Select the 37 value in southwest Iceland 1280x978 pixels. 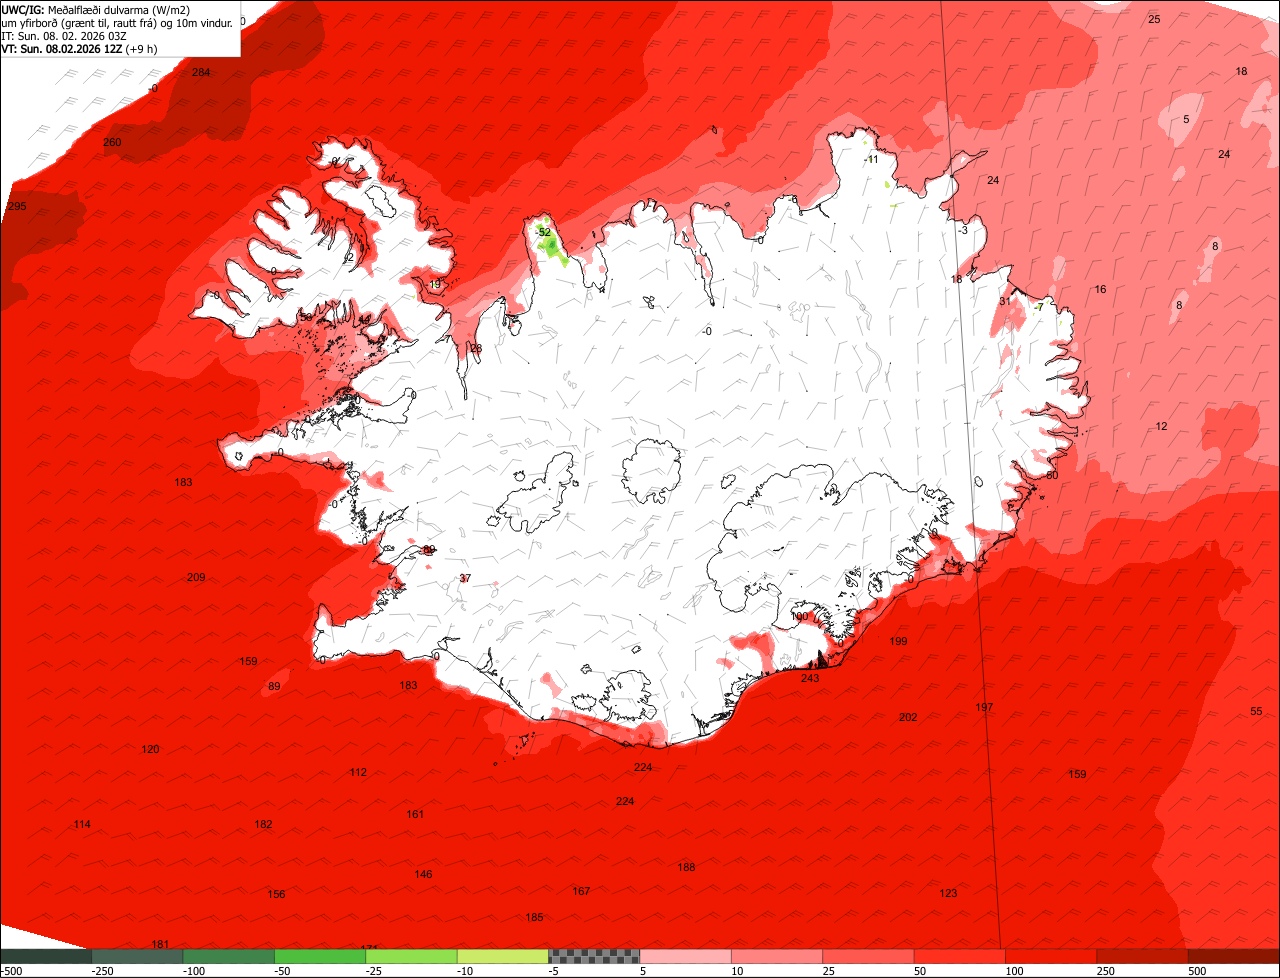click(x=464, y=579)
